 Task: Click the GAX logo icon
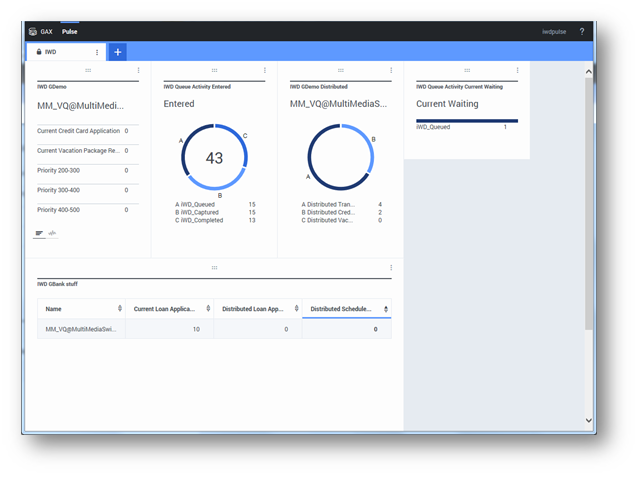[33, 32]
